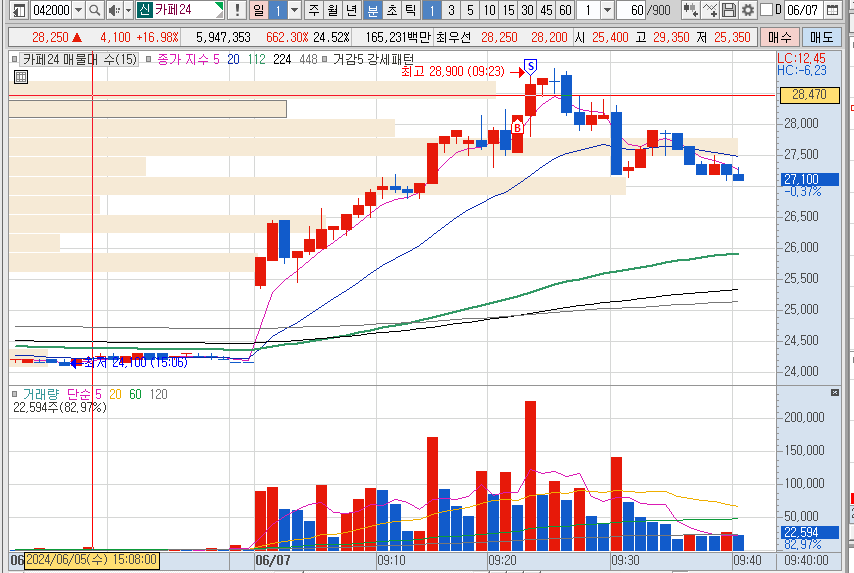Screen dimensions: 854x573
Task: Click the grid table icon on the chart
Action: click(21, 77)
